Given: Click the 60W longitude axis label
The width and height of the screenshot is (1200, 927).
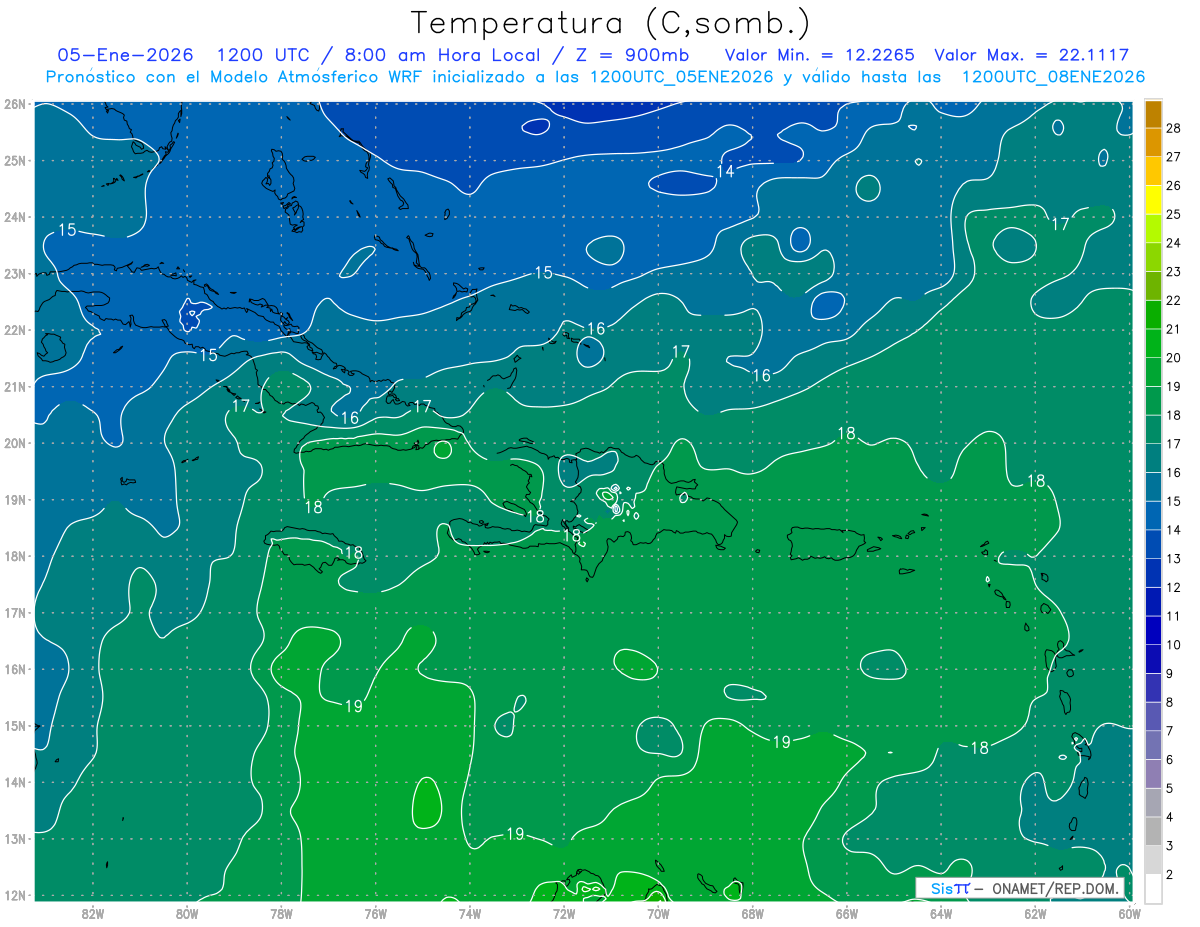Looking at the screenshot, I should click(1129, 913).
